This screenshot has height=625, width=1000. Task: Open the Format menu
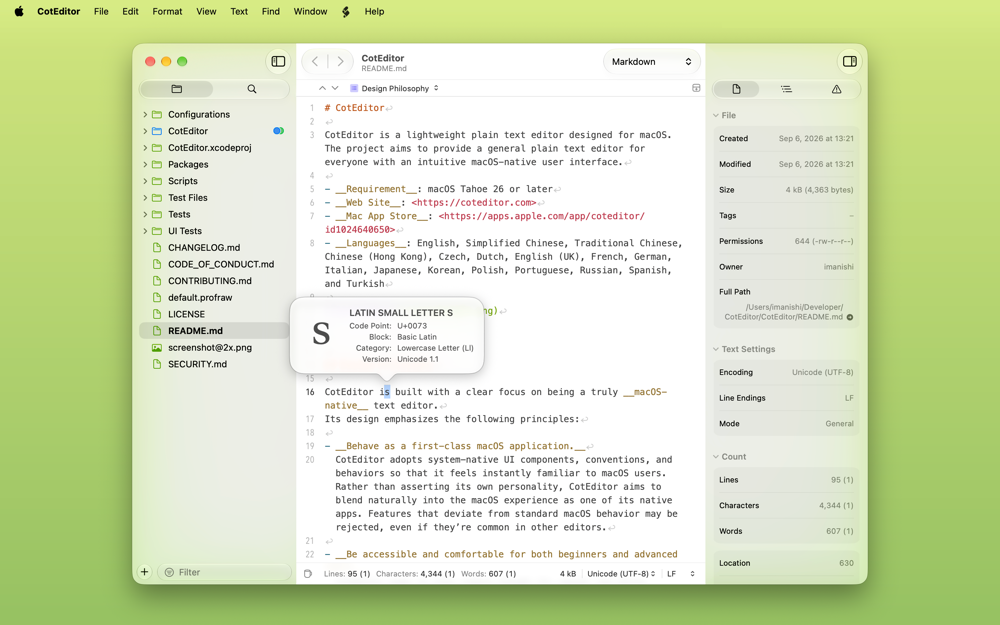(x=167, y=11)
